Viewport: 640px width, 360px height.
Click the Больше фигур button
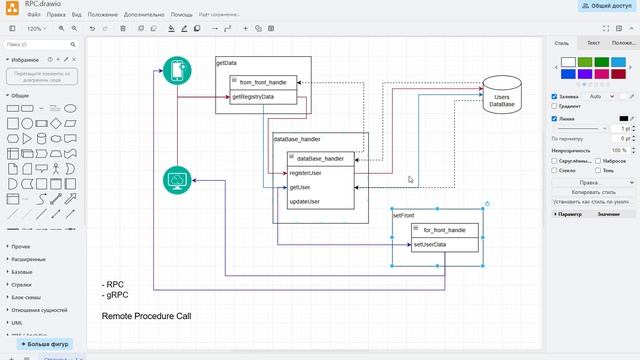coord(45,344)
